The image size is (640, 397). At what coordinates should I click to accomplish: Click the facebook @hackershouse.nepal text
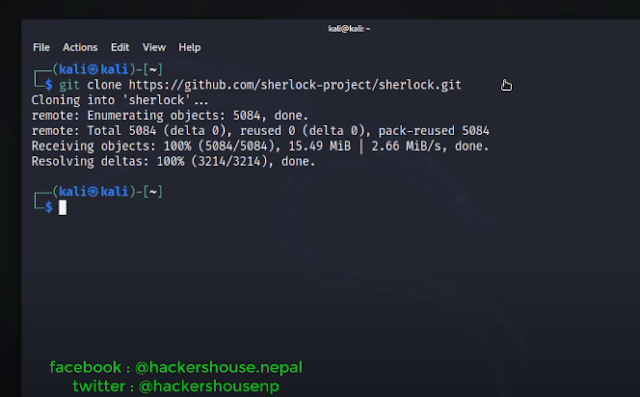[176, 367]
